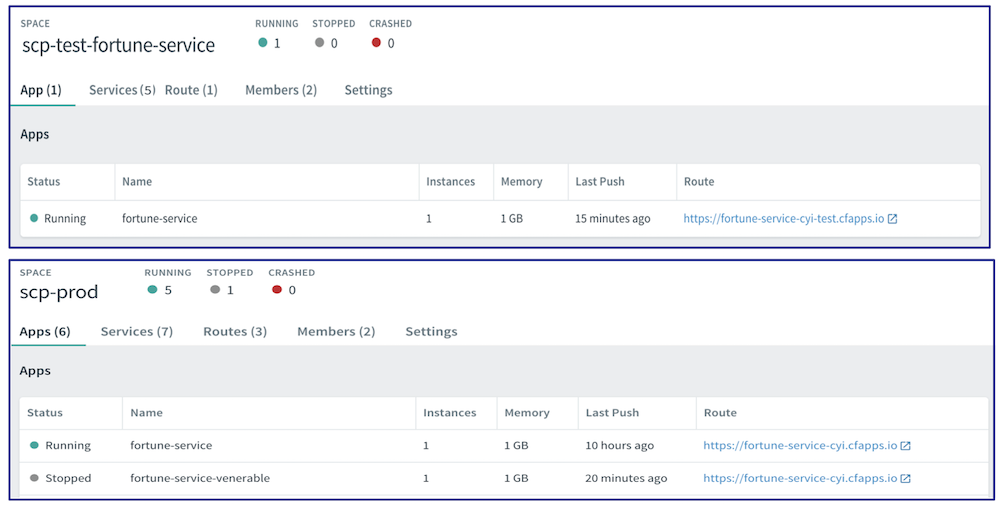Click Memory column header in scp-prod table
The width and height of the screenshot is (1000, 506).
[527, 413]
